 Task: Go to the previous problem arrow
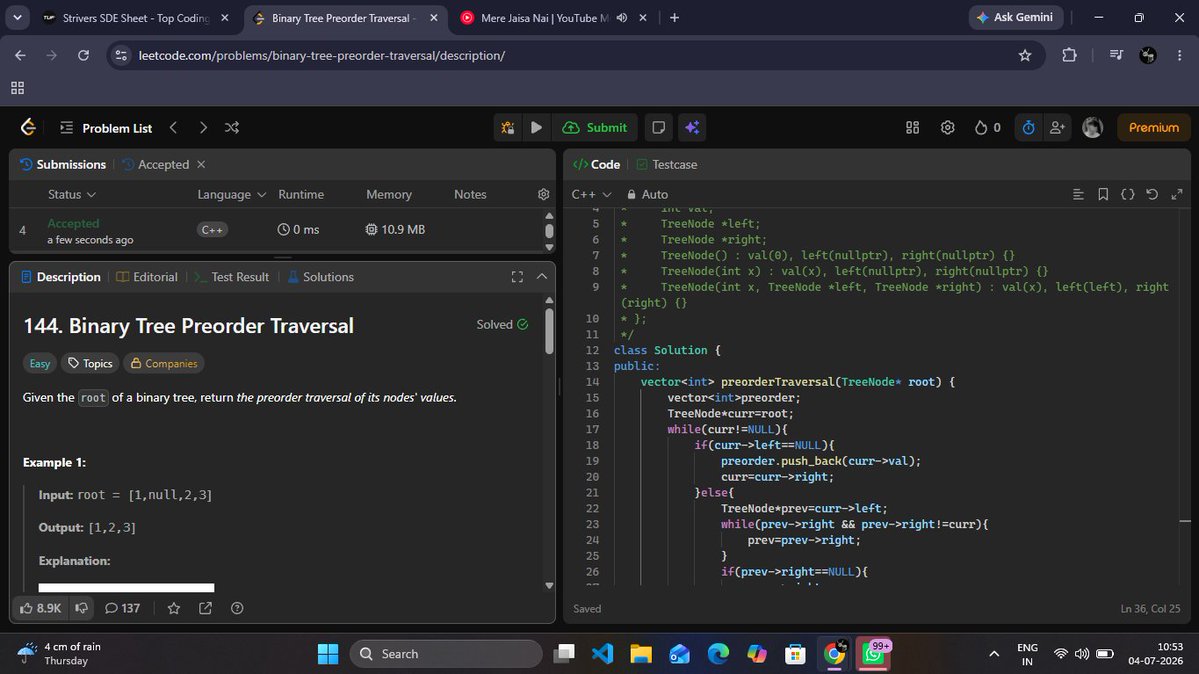[174, 128]
